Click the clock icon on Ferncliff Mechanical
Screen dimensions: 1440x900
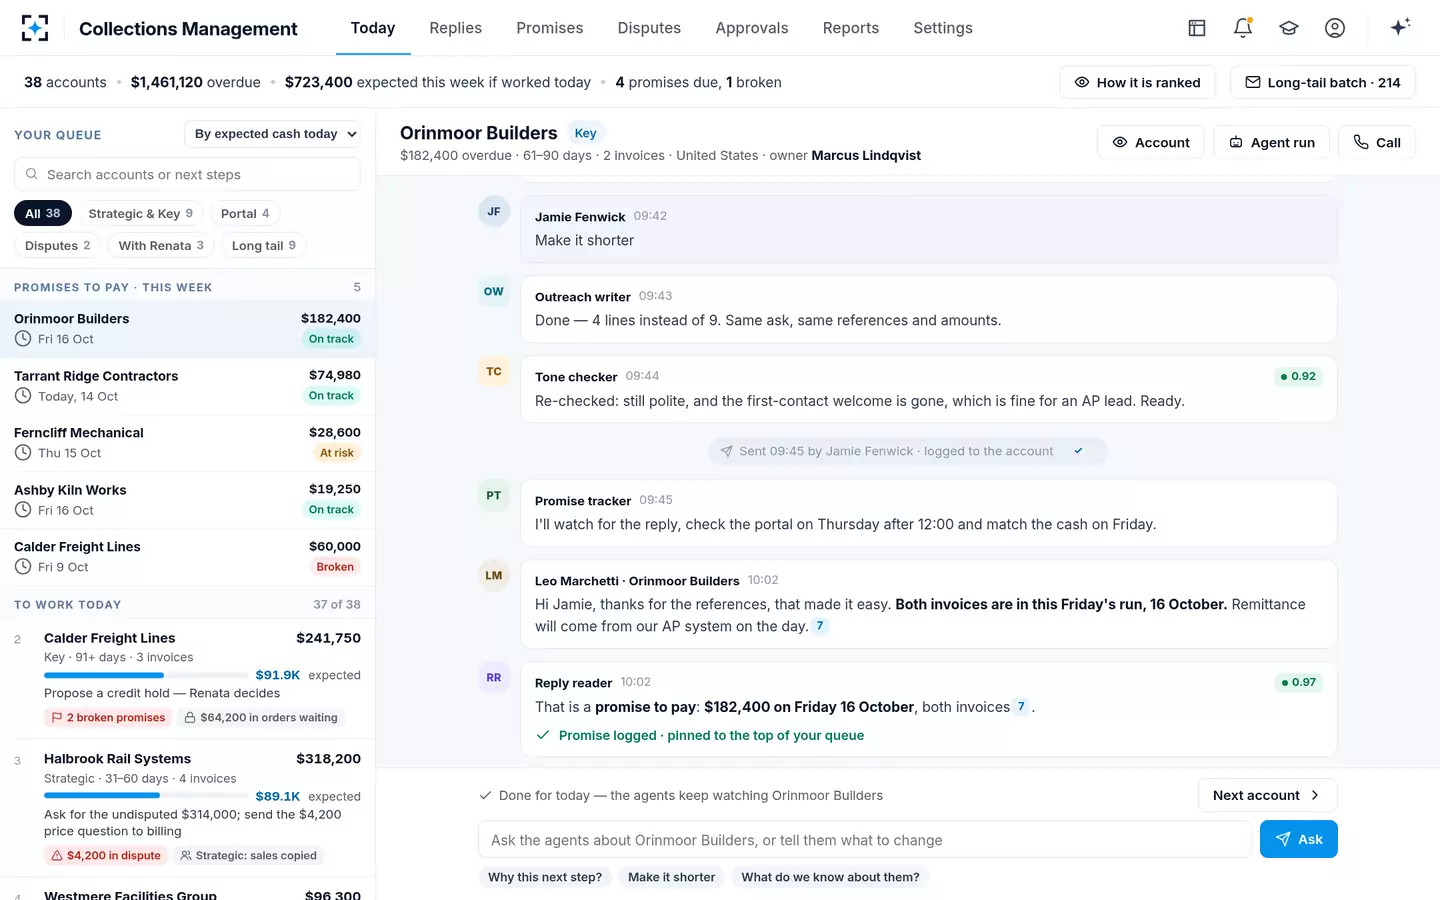coord(23,453)
